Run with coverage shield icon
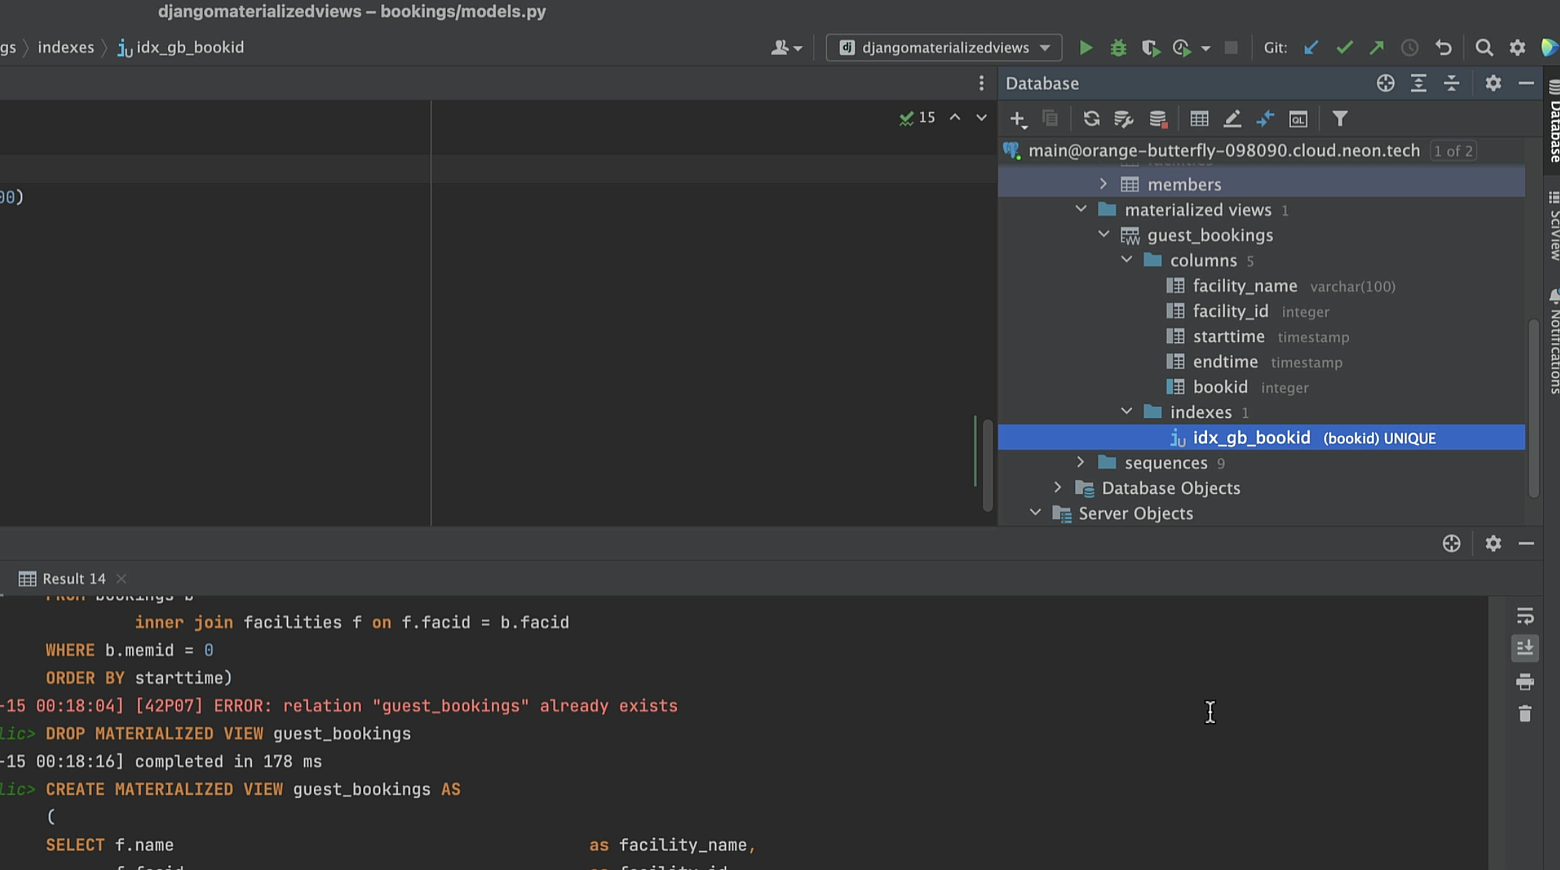The image size is (1560, 870). pyautogui.click(x=1150, y=48)
